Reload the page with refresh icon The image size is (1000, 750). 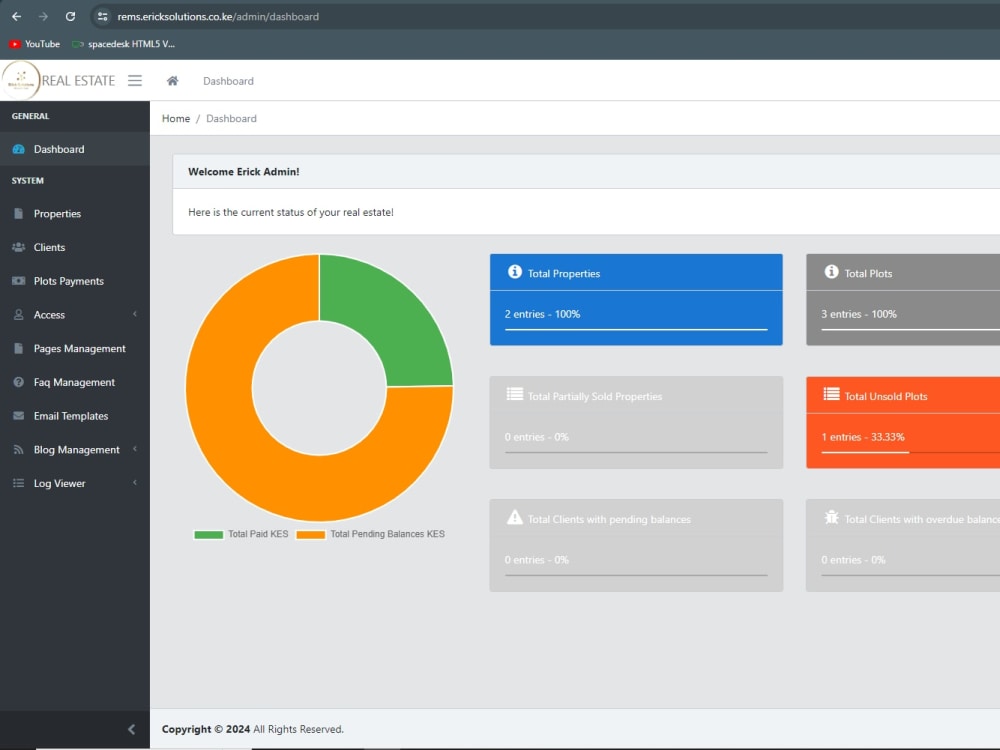pyautogui.click(x=70, y=17)
